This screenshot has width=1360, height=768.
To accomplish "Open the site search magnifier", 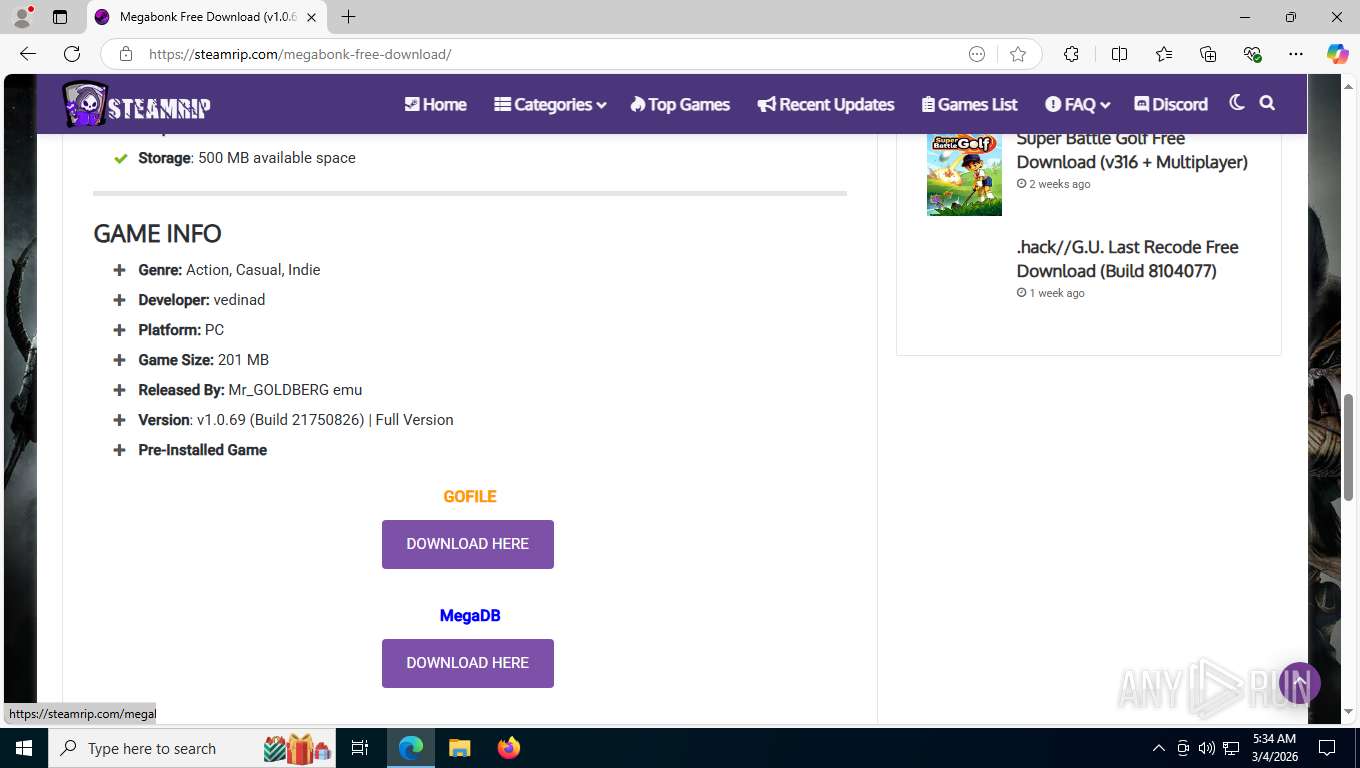I will [x=1267, y=103].
